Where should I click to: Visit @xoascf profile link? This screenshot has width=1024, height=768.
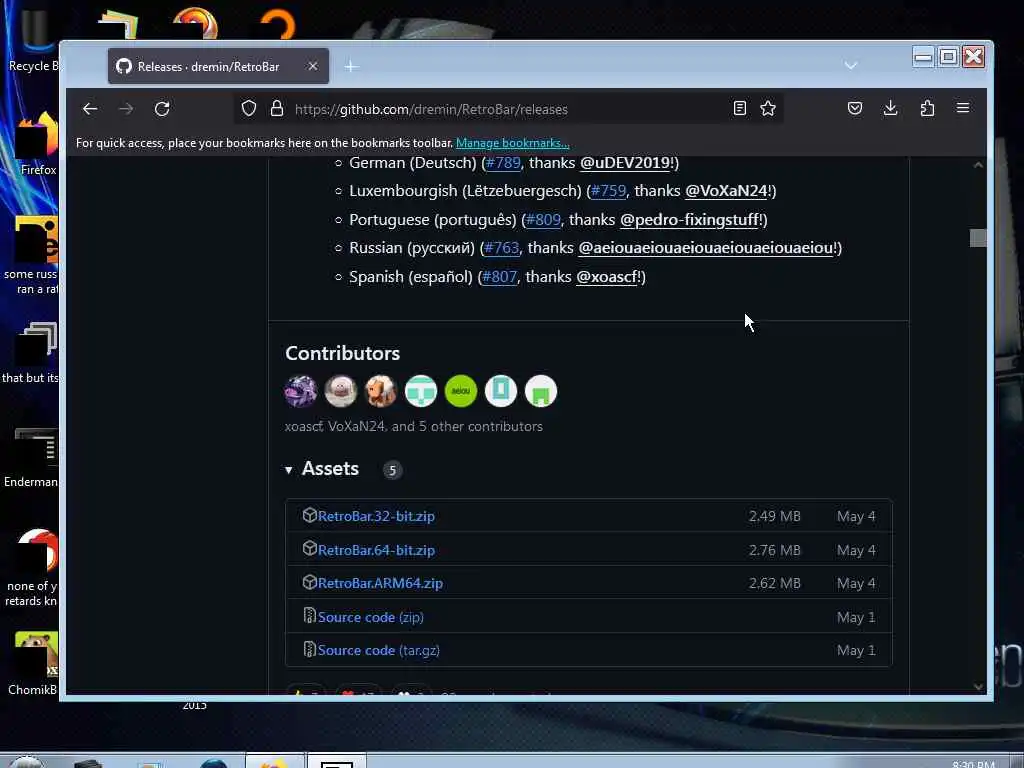tap(606, 277)
